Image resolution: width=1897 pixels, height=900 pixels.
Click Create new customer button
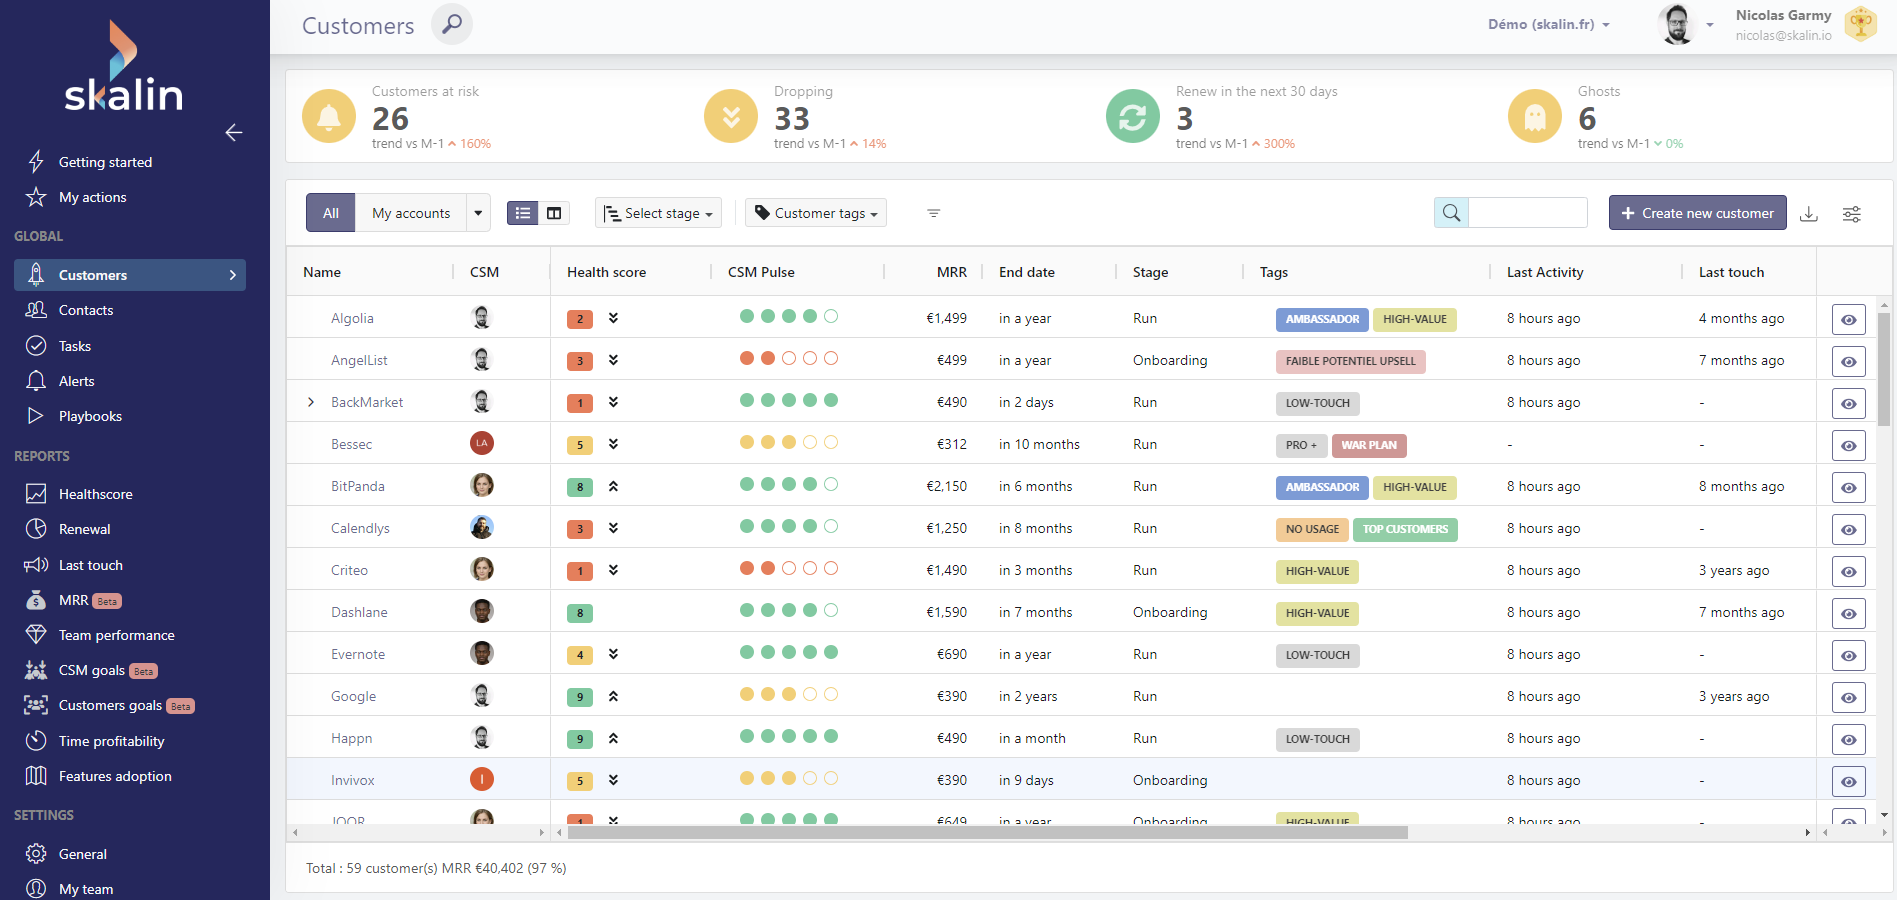[1697, 213]
